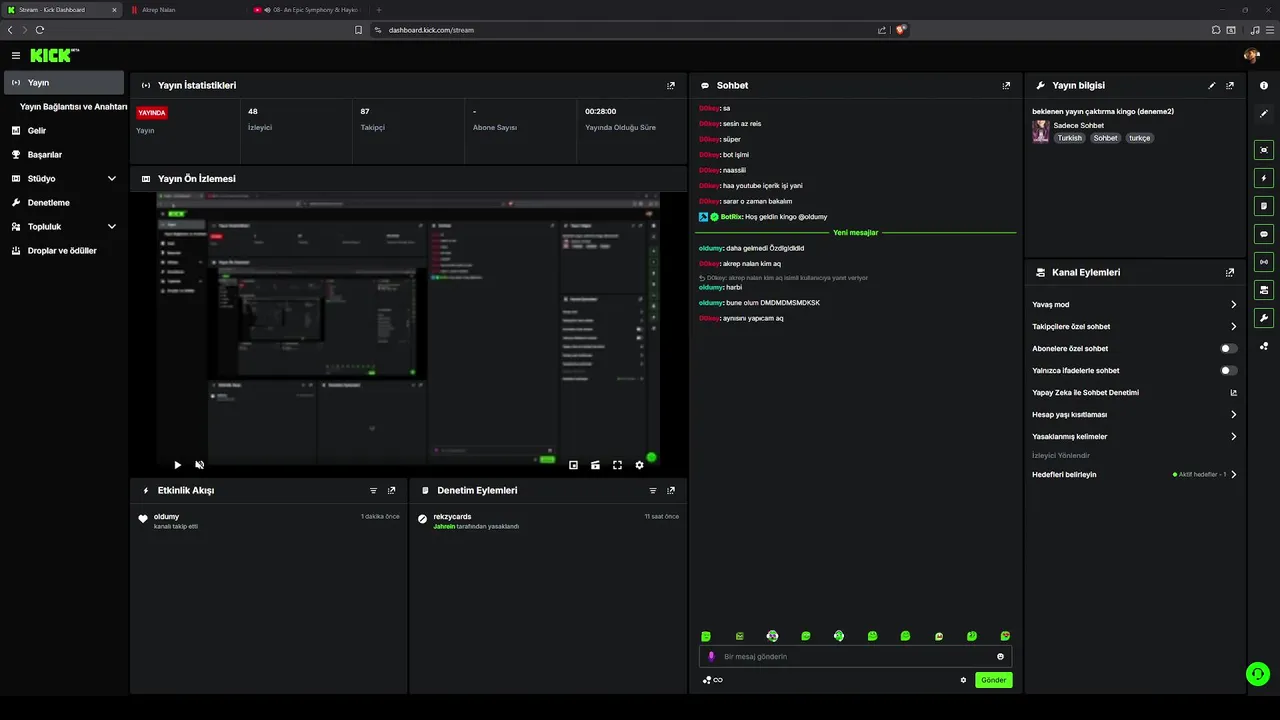Pop out the Kanal Eylemleri panel
The width and height of the screenshot is (1280, 720).
tap(1230, 272)
